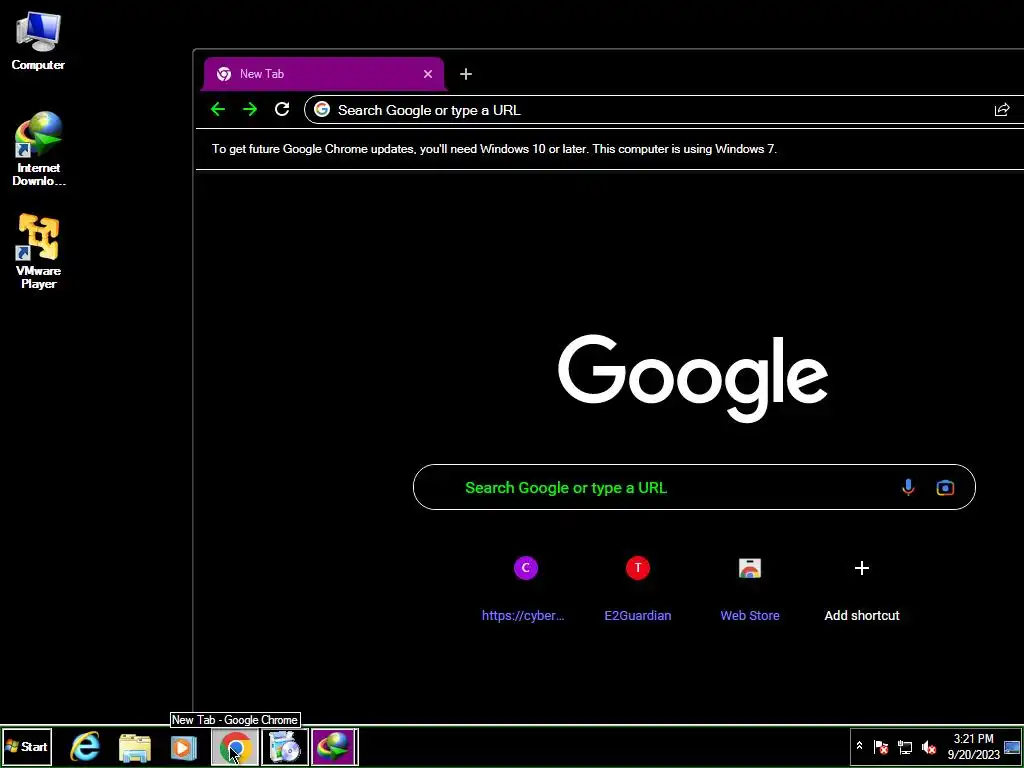Click the Chrome back arrow
Viewport: 1024px width, 768px height.
point(217,110)
